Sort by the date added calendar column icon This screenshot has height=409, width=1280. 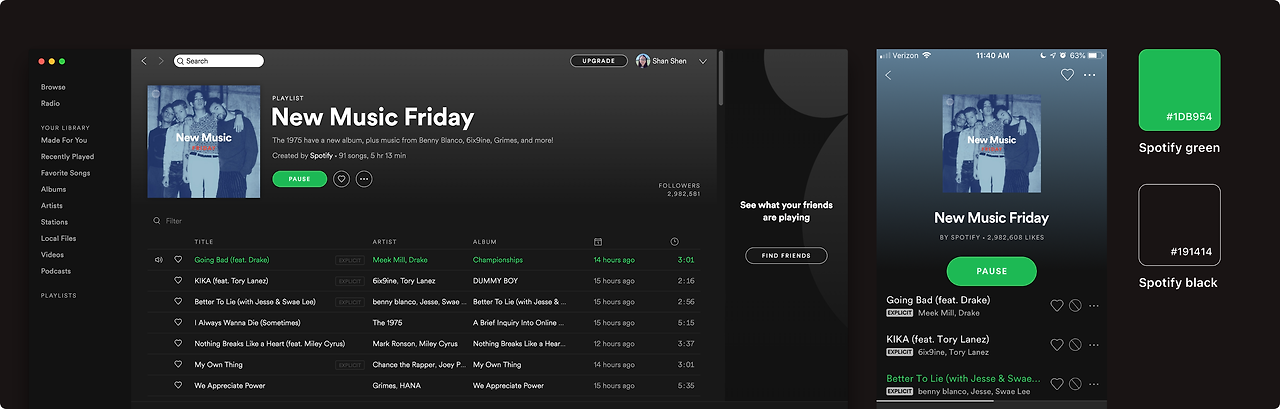pyautogui.click(x=598, y=242)
